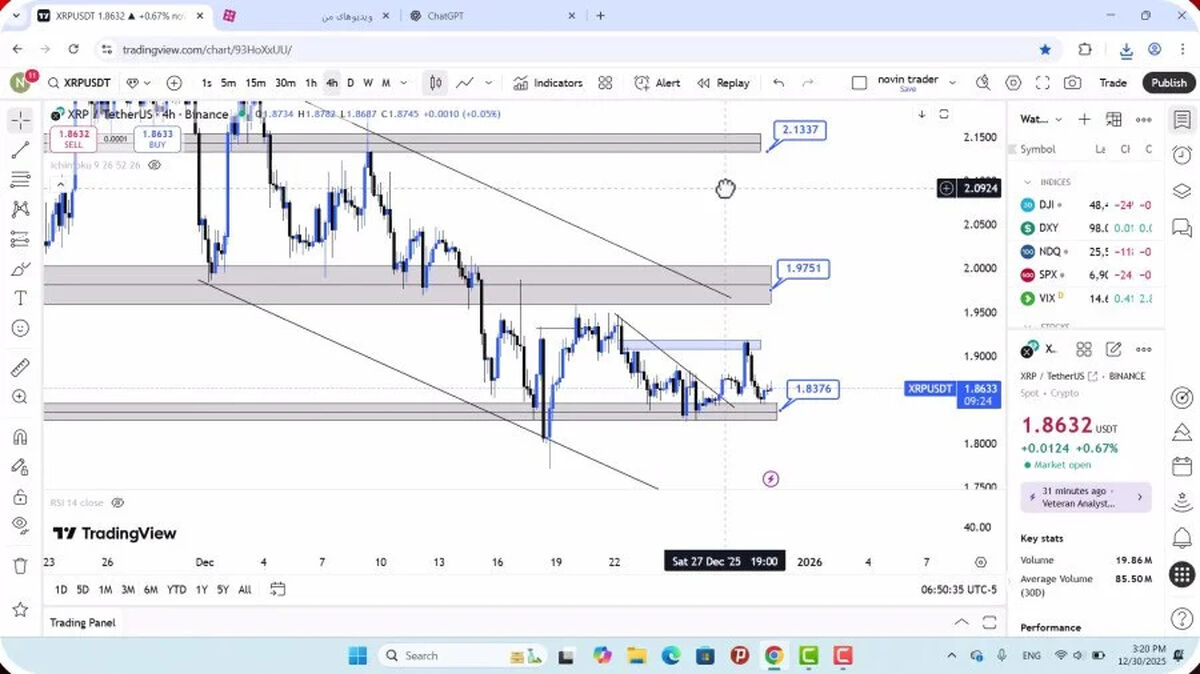The height and width of the screenshot is (674, 1200).
Task: Open go to date calendar icon
Action: click(x=278, y=589)
